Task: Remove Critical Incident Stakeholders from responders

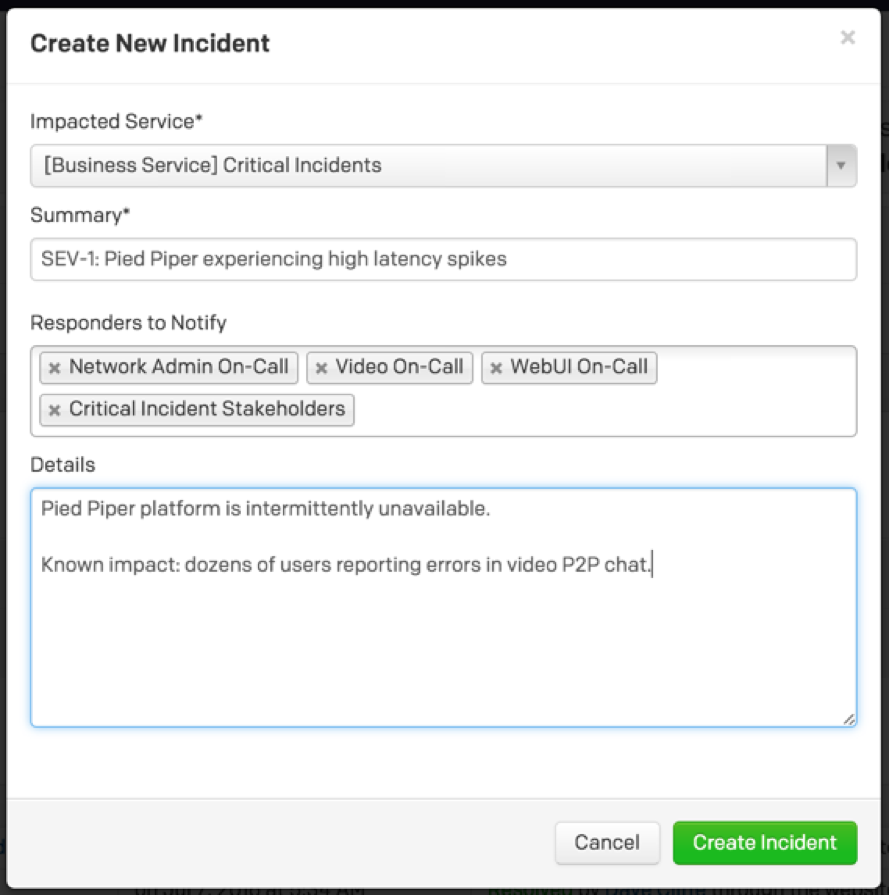Action: point(55,410)
